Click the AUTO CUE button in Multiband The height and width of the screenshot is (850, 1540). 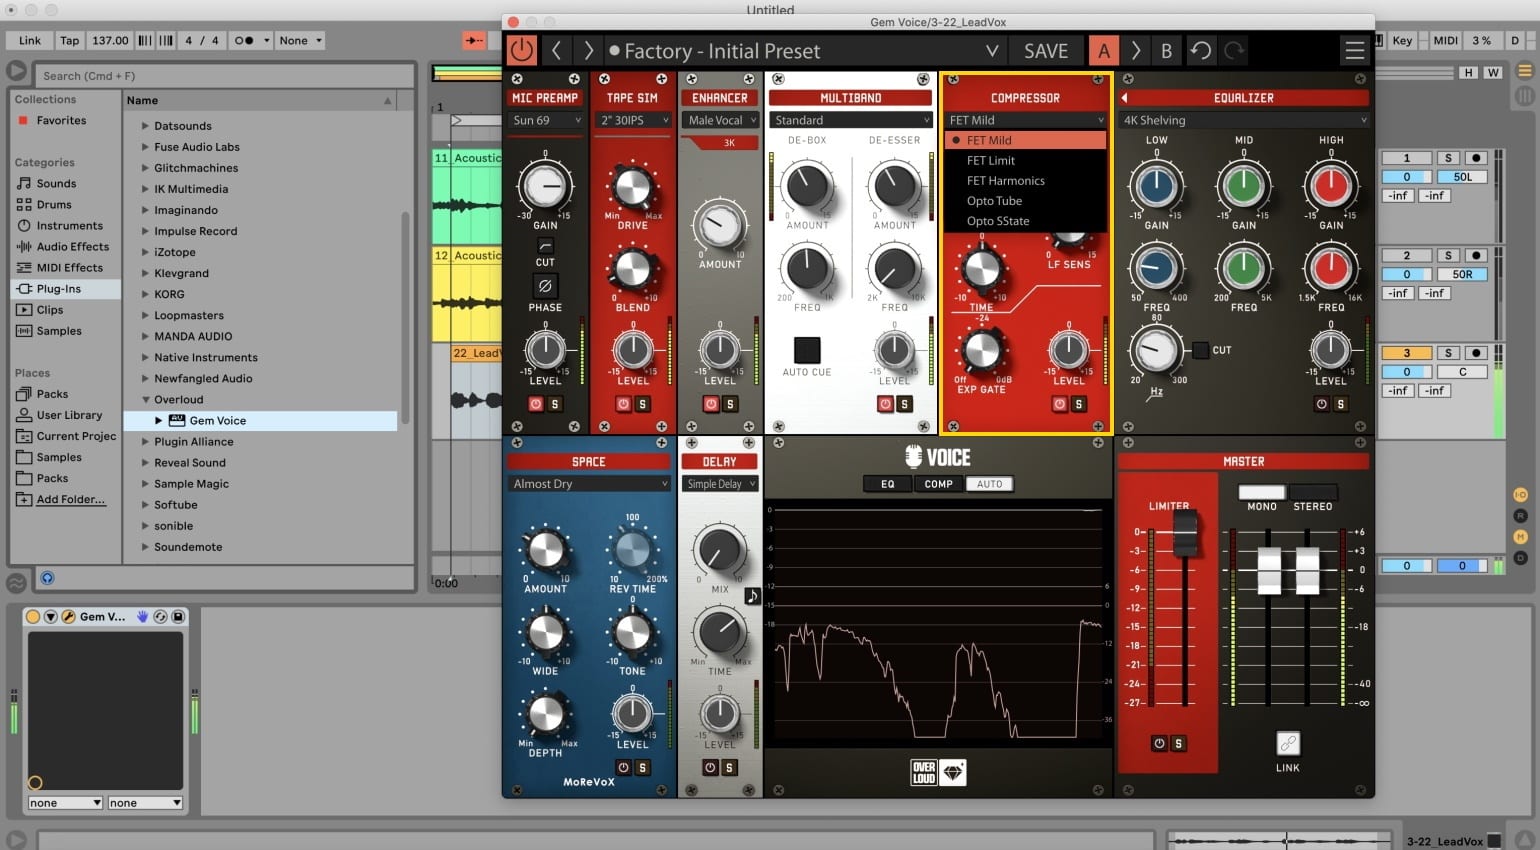(x=807, y=350)
